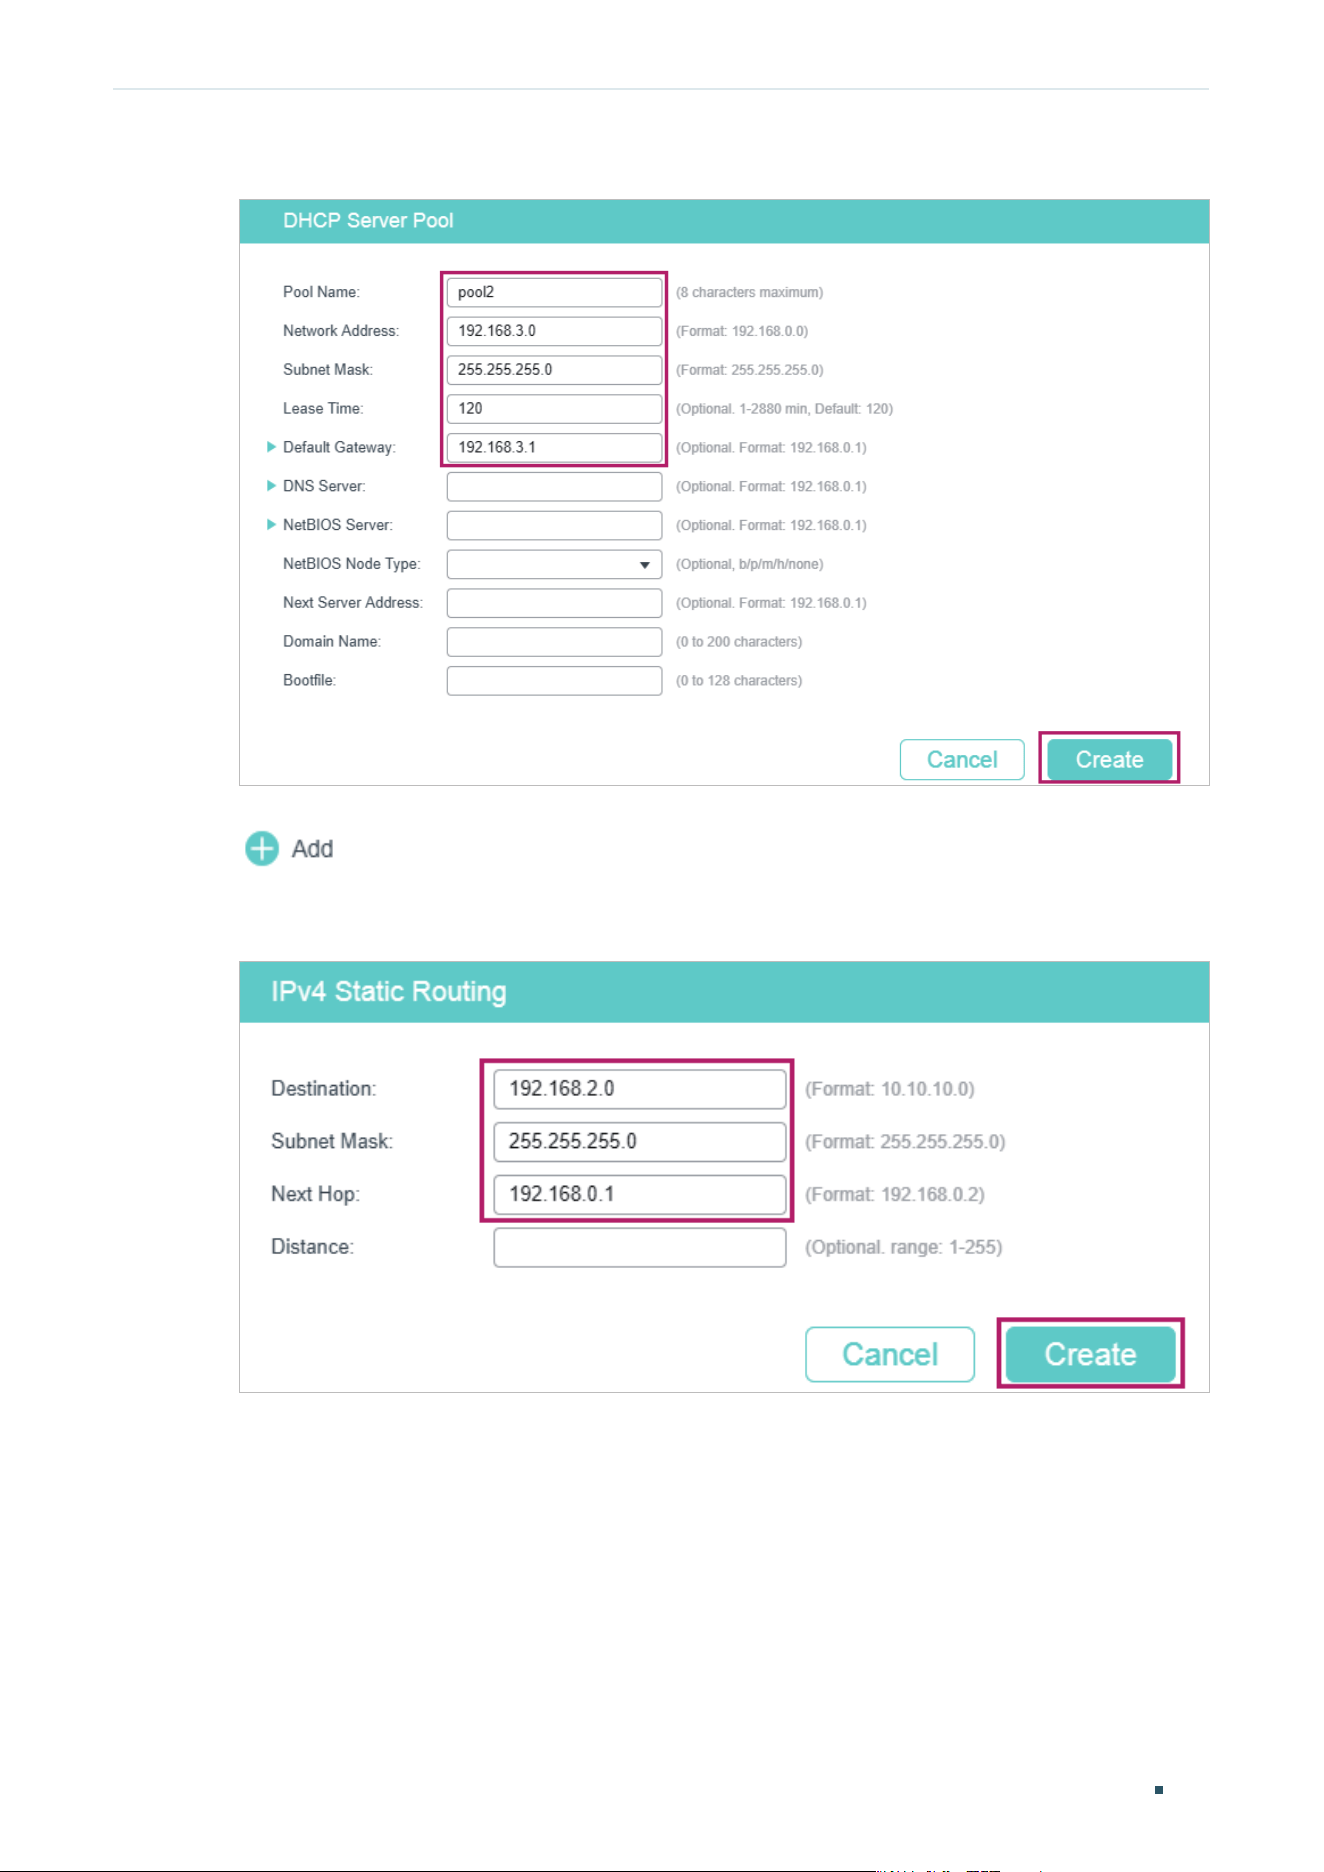Select the Bootfile input field
This screenshot has width=1324, height=1872.
coord(554,681)
